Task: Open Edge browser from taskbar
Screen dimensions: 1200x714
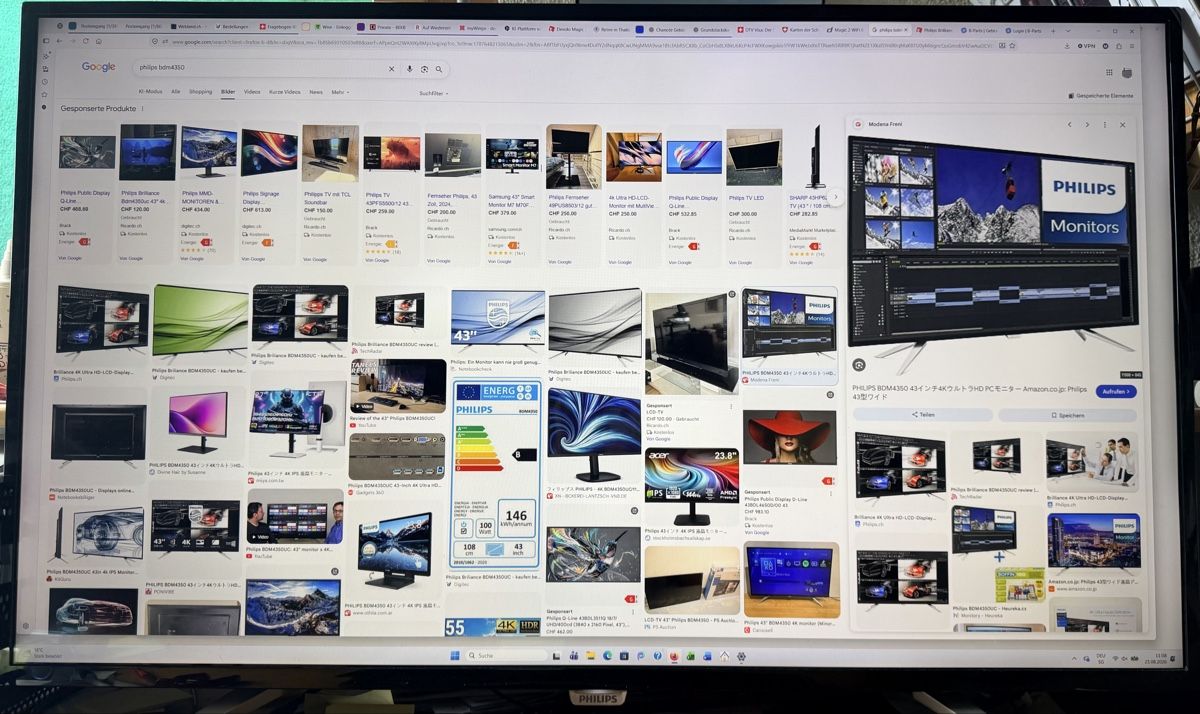Action: (607, 656)
